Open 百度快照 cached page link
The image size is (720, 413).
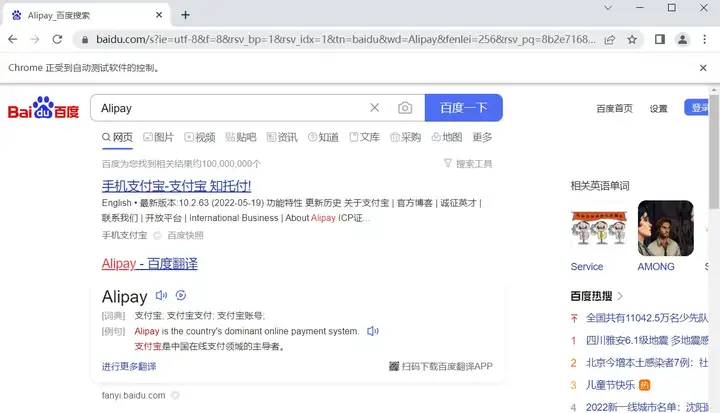coord(186,235)
